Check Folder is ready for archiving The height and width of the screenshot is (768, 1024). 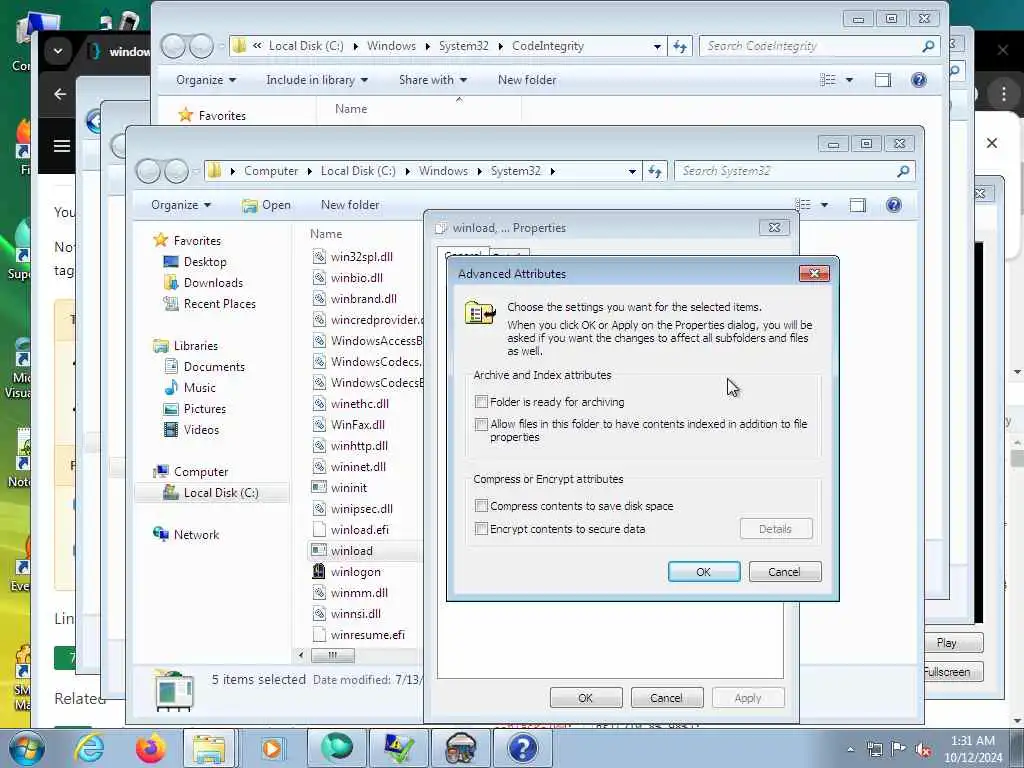(x=481, y=402)
